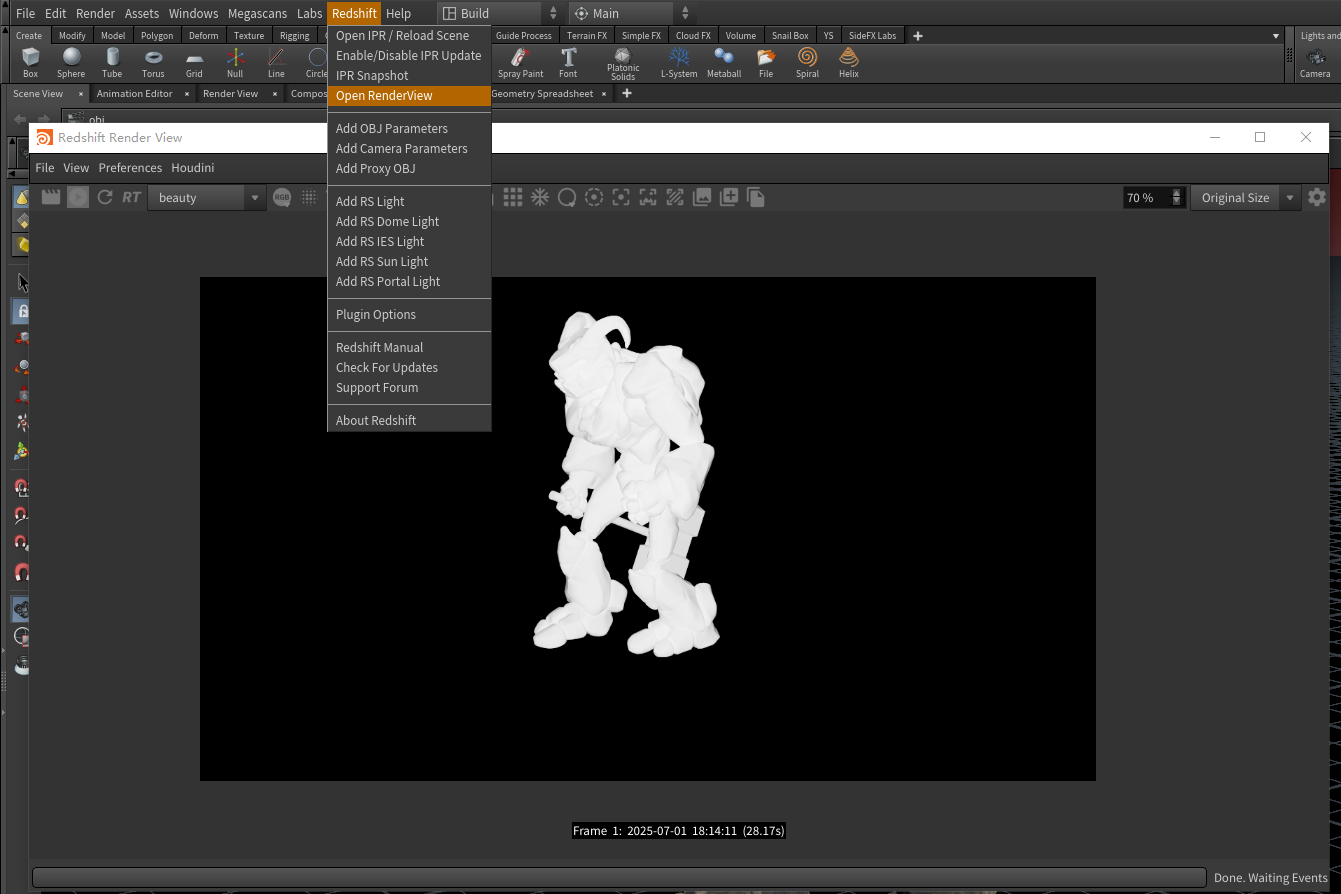Add a Metaball from the shelf
The width and height of the screenshot is (1341, 894).
tap(724, 62)
